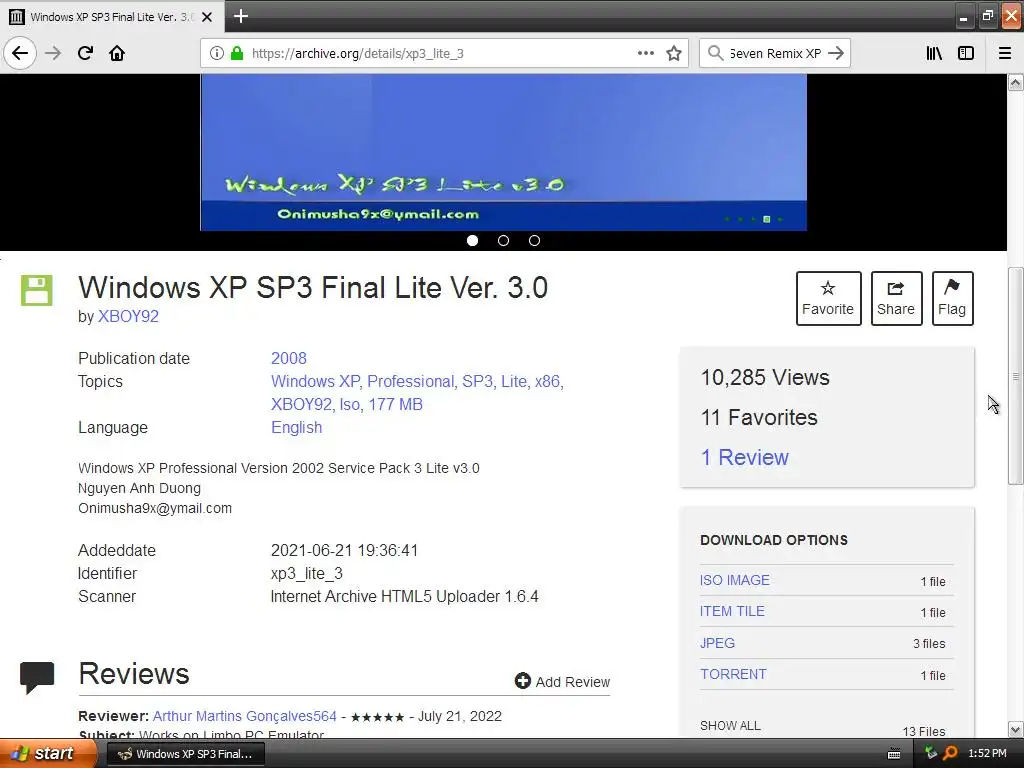Open the Iso topic link
Screen dimensions: 1024x768
click(x=349, y=405)
